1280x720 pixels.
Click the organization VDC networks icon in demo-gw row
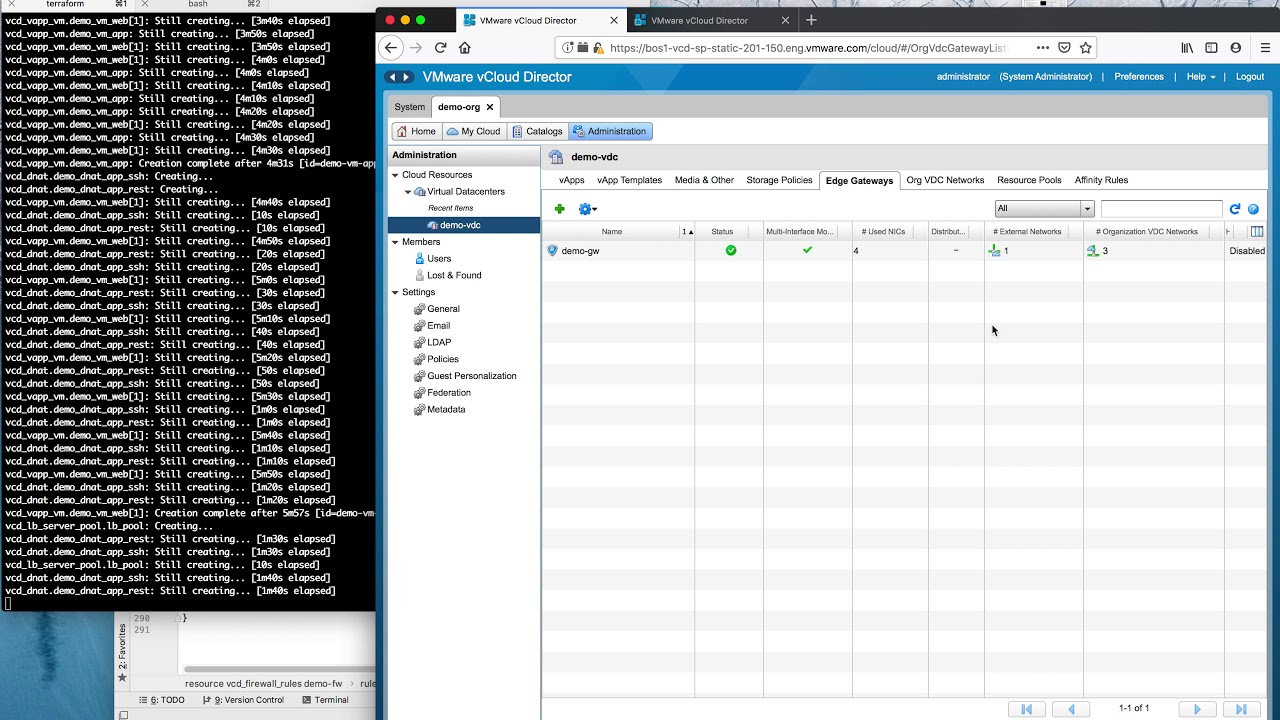[1093, 251]
